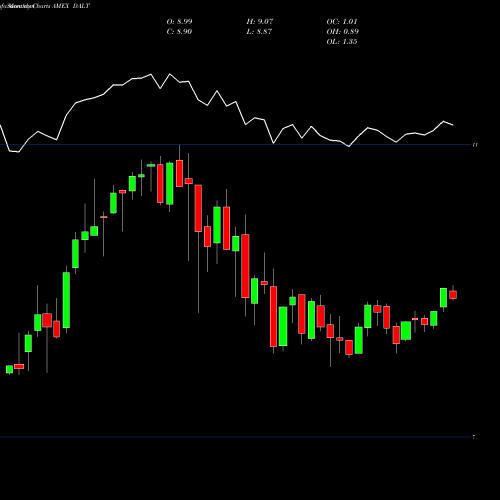Click the price axis label 11
The width and height of the screenshot is (500, 500).
475,145
